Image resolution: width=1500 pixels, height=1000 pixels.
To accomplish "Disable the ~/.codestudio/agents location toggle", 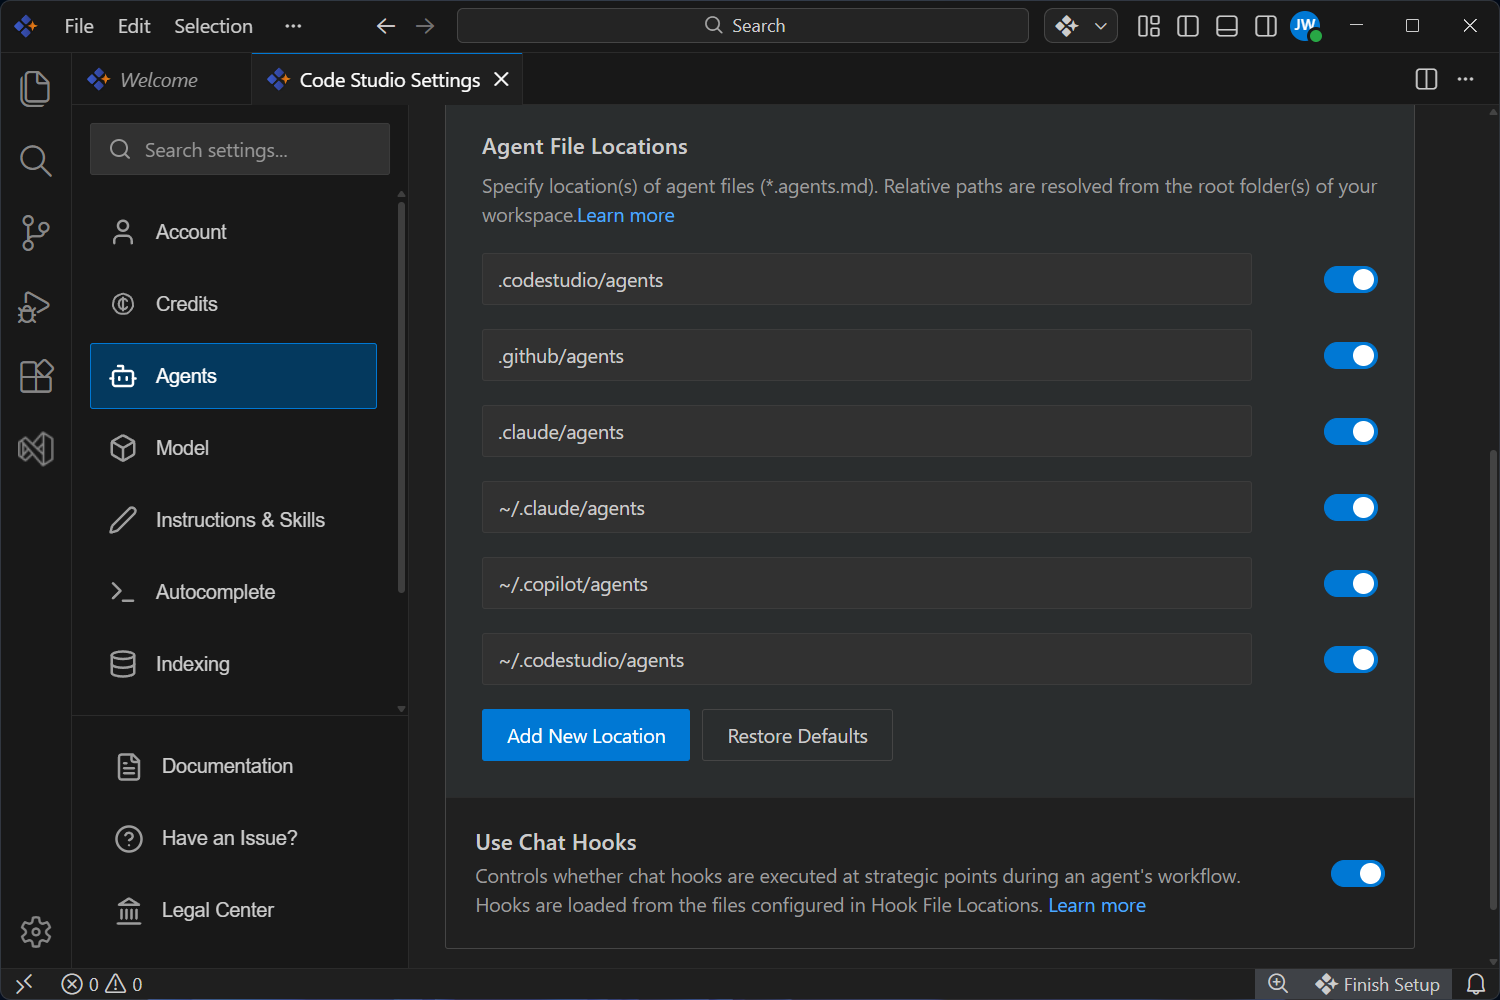I will [1351, 660].
